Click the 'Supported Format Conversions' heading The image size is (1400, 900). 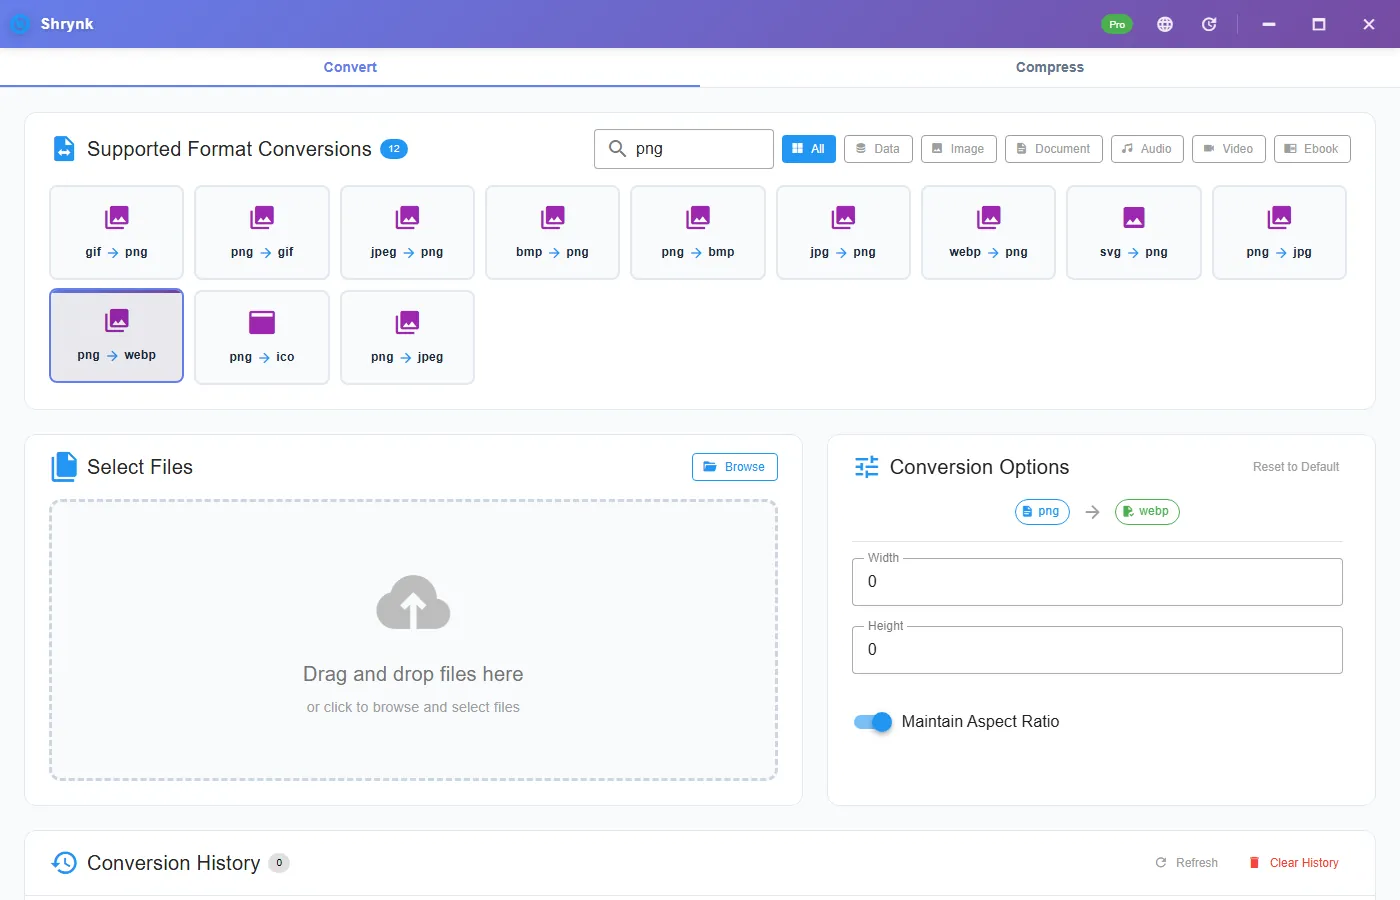(229, 149)
